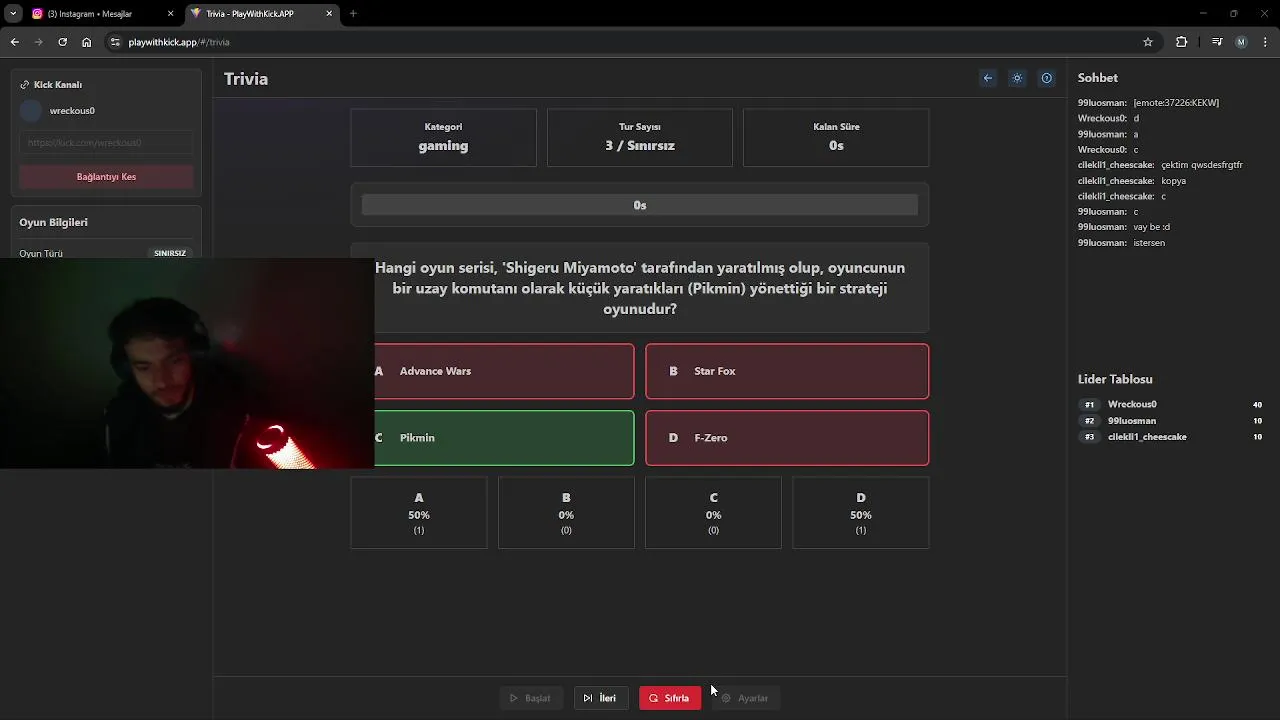Open Ayarlar settings button
The image size is (1280, 720).
745,698
